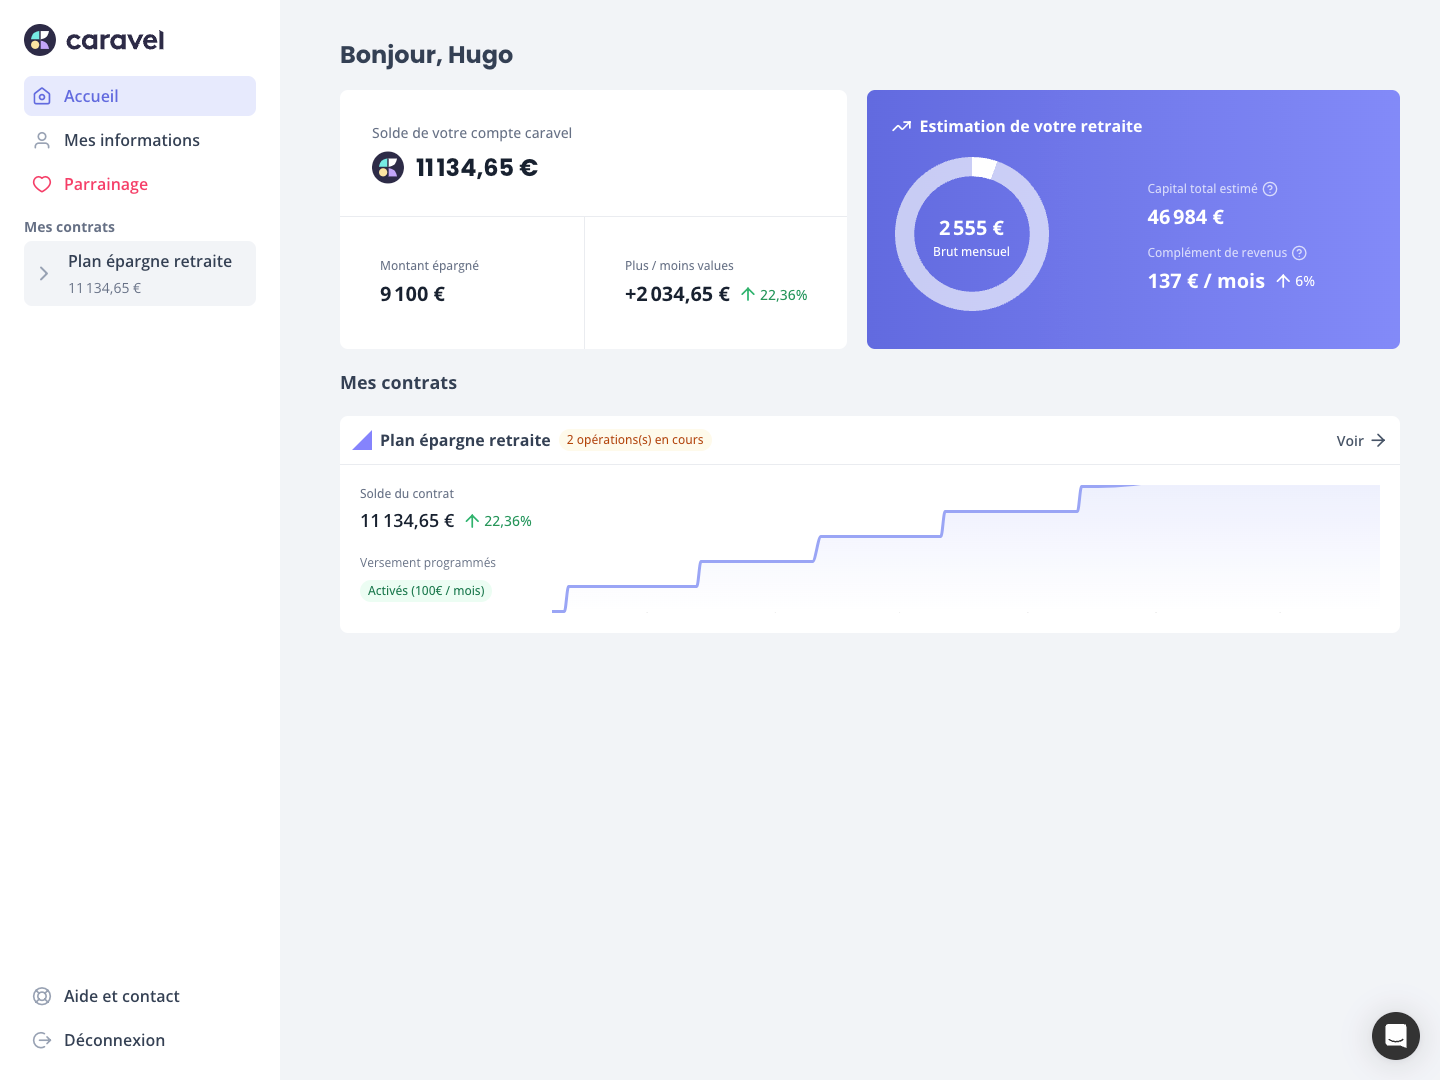1440x1080 pixels.
Task: Click the Aide et contact help icon
Action: pyautogui.click(x=42, y=996)
